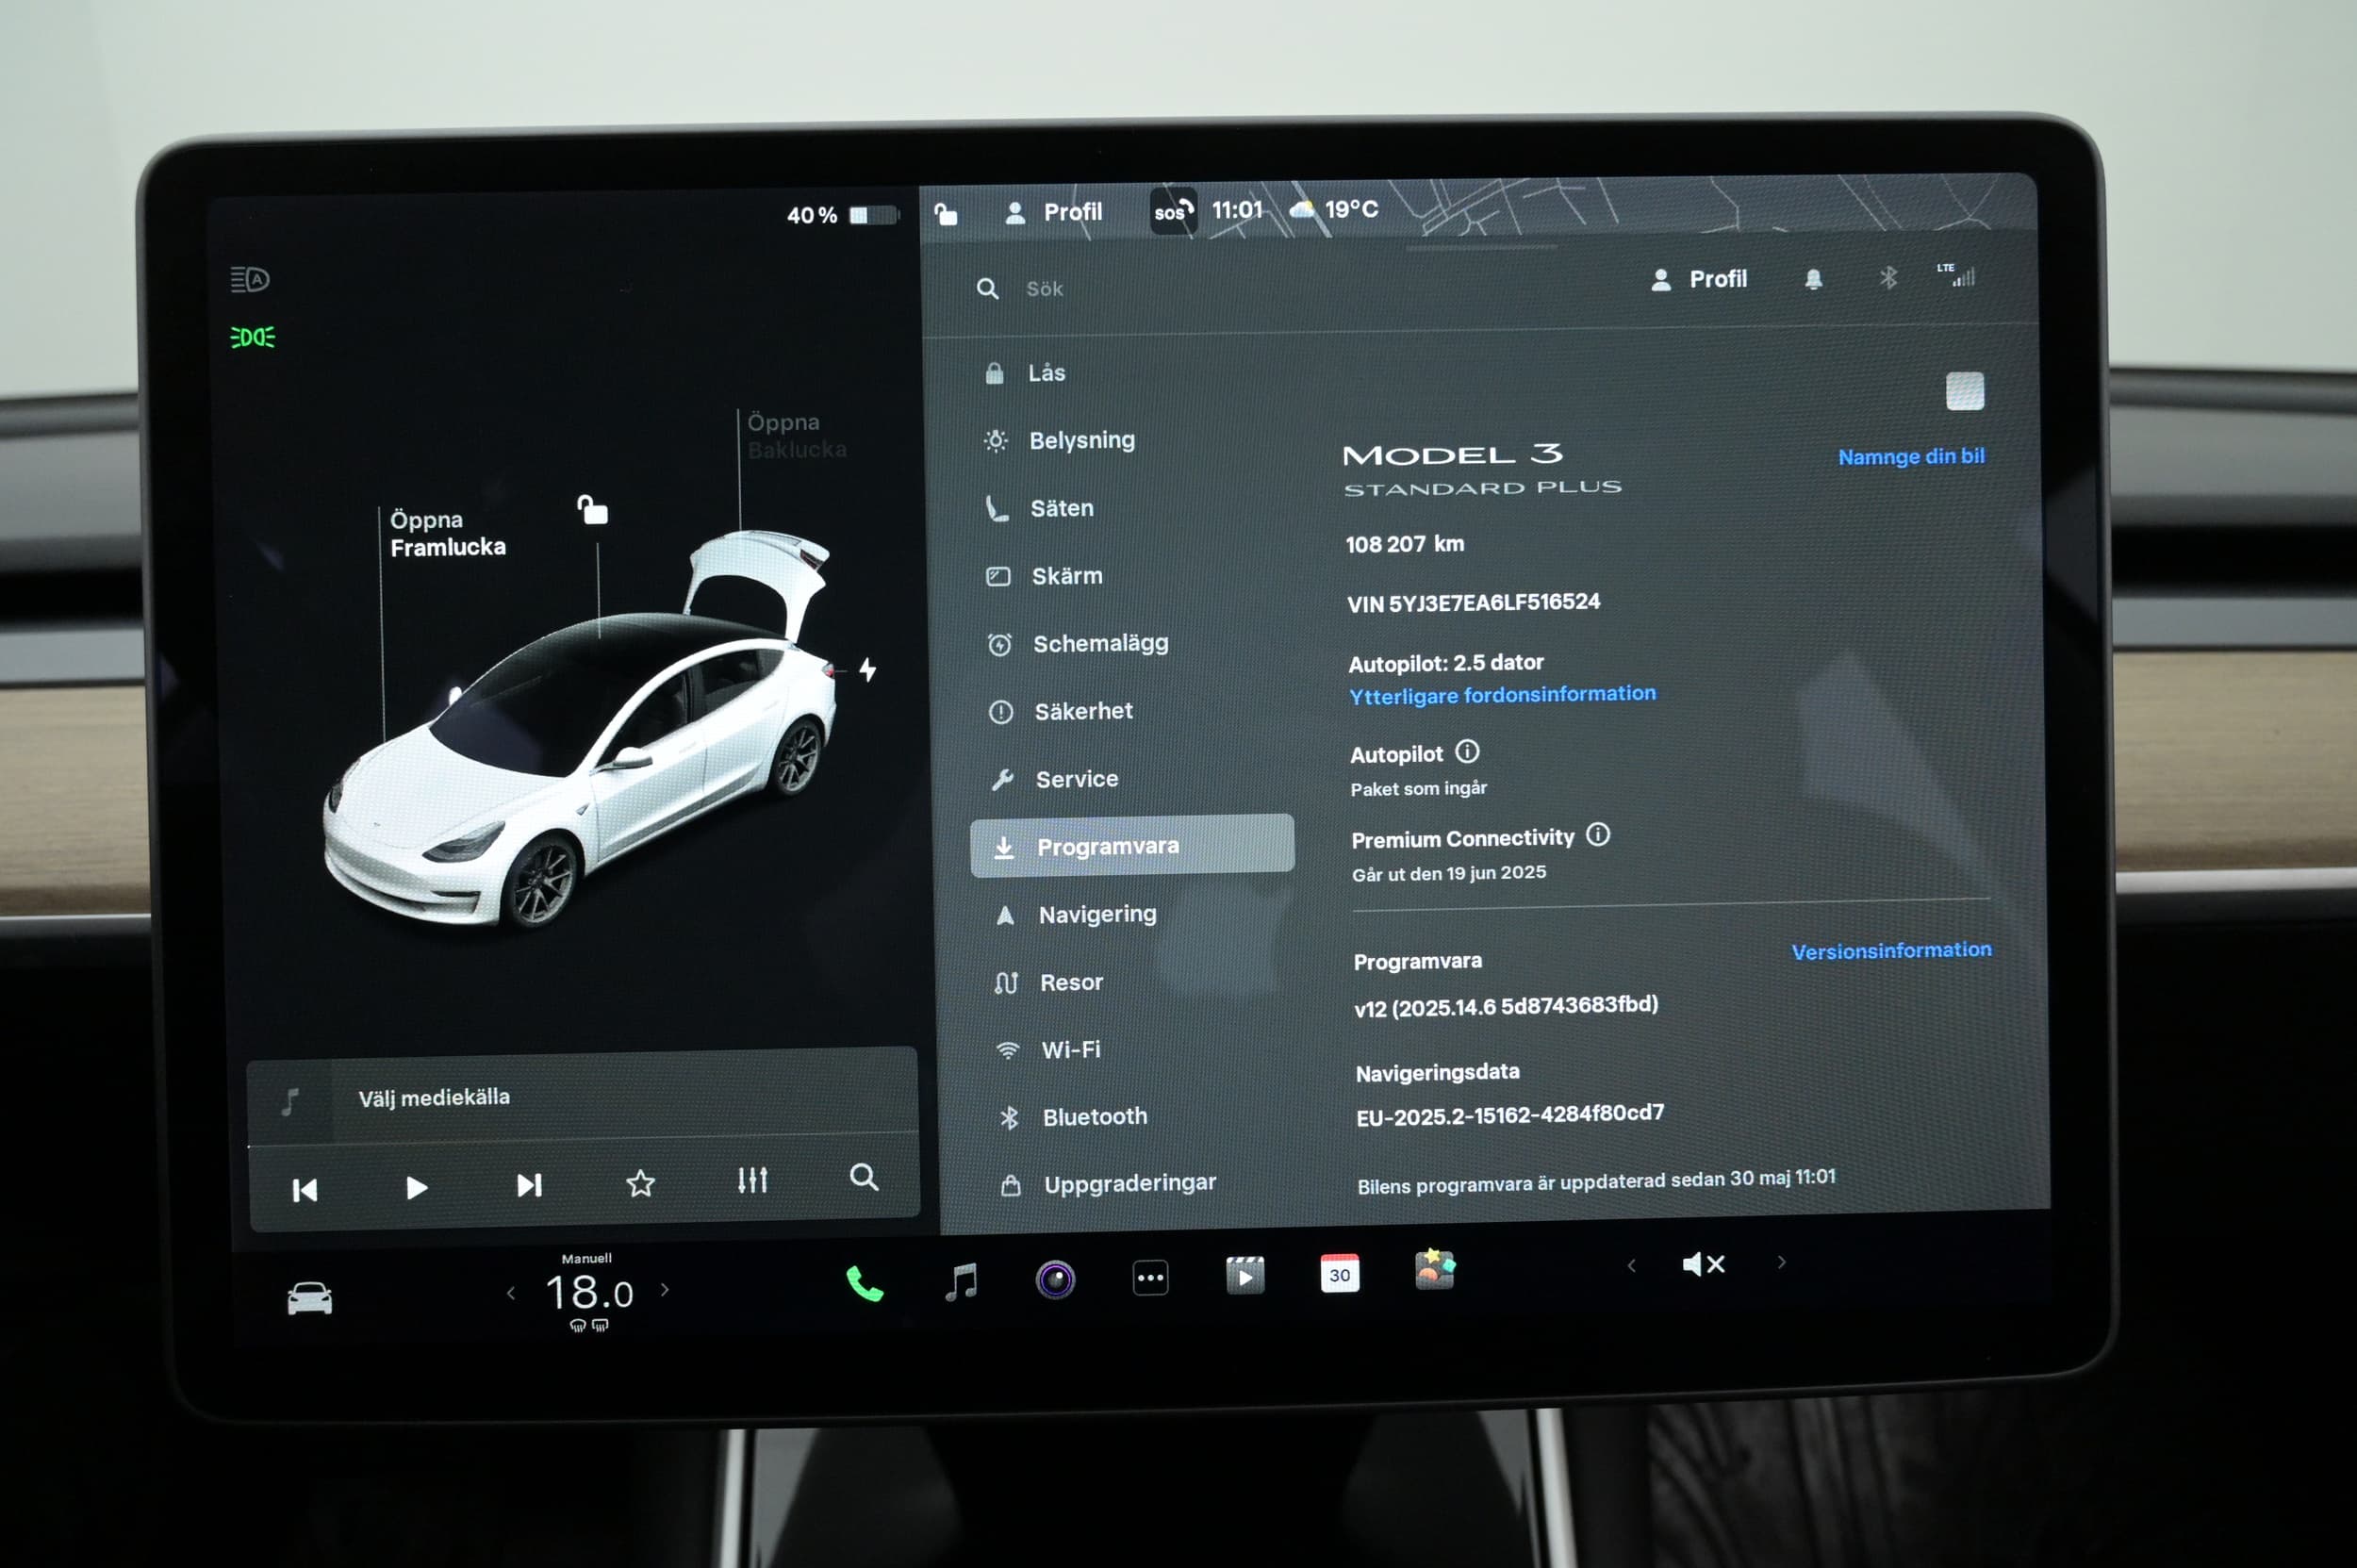The image size is (2357, 1568).
Task: Search media with magnifier icon
Action: (x=864, y=1177)
